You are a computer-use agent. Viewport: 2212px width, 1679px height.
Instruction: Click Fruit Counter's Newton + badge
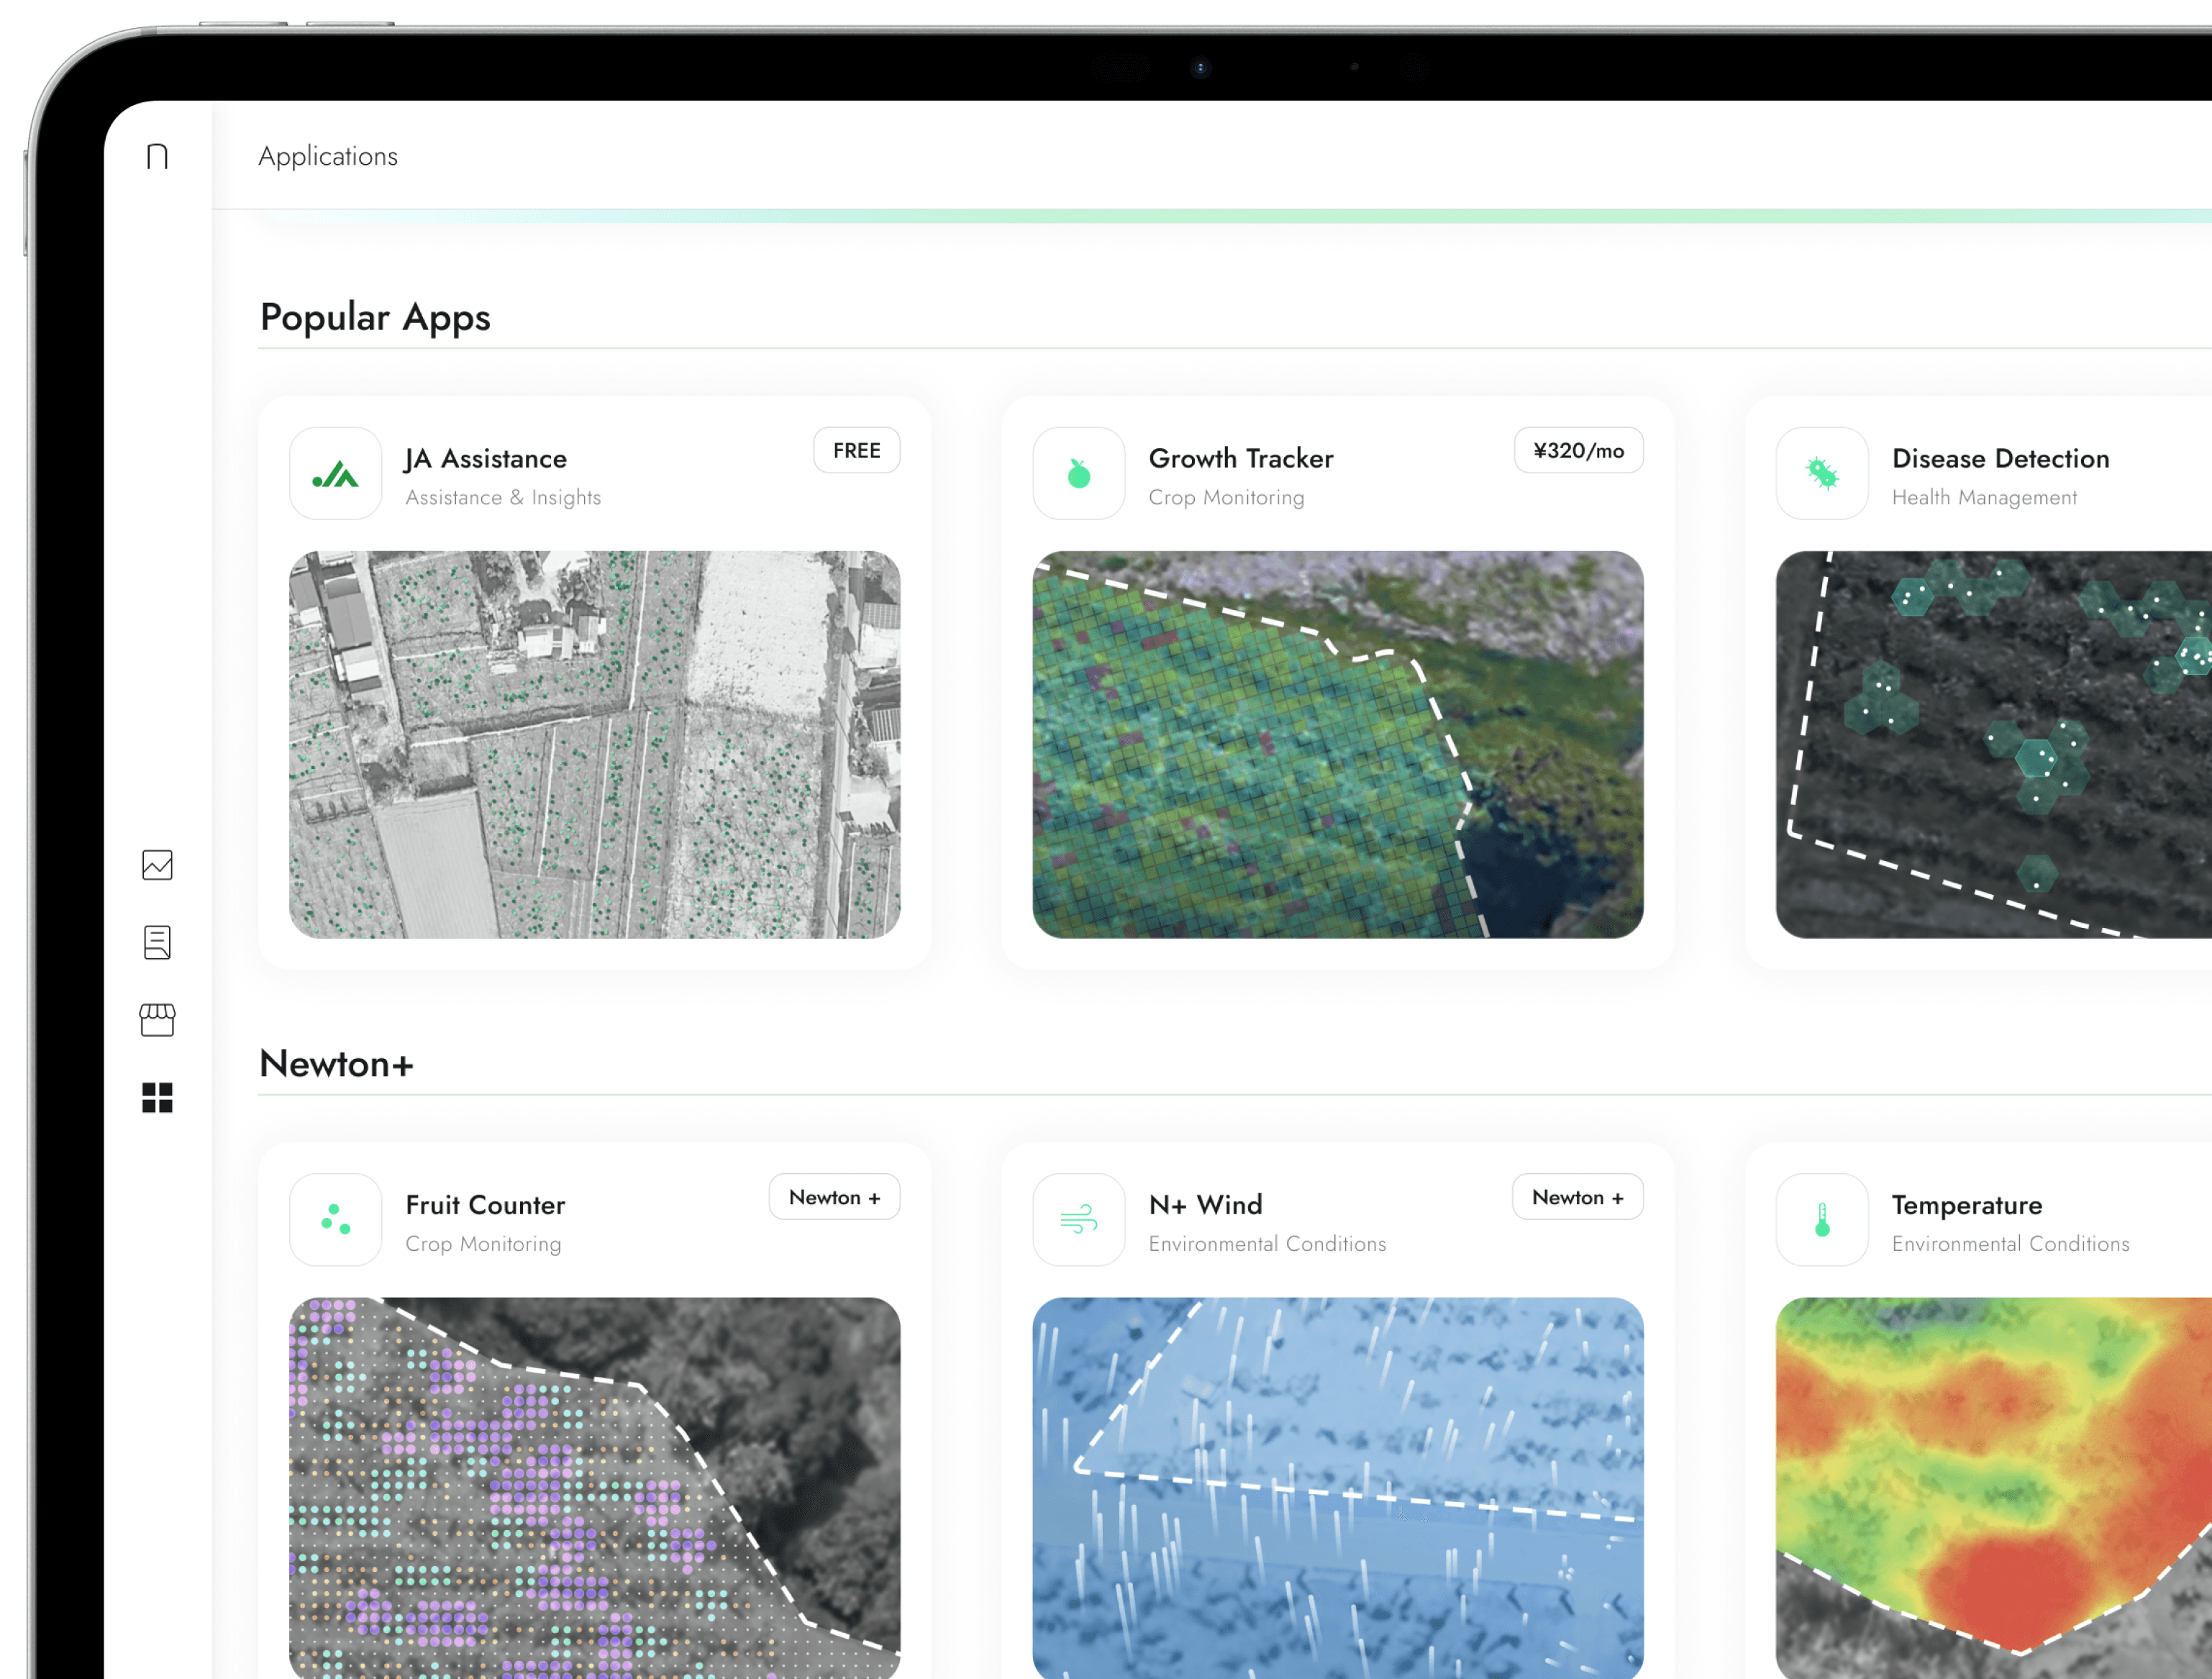pyautogui.click(x=835, y=1197)
